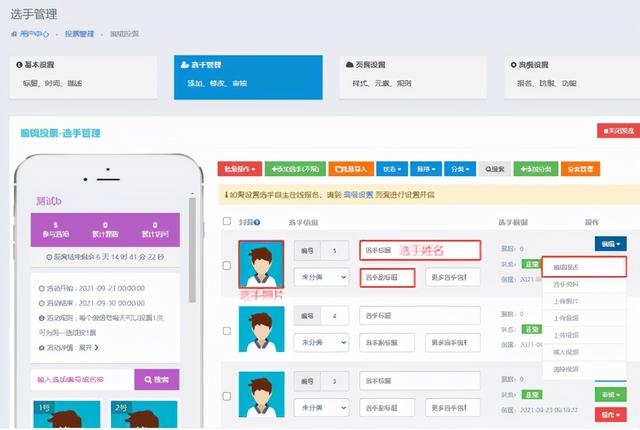
Task: Open the 页面设置 card with cloud icon
Action: 413,77
